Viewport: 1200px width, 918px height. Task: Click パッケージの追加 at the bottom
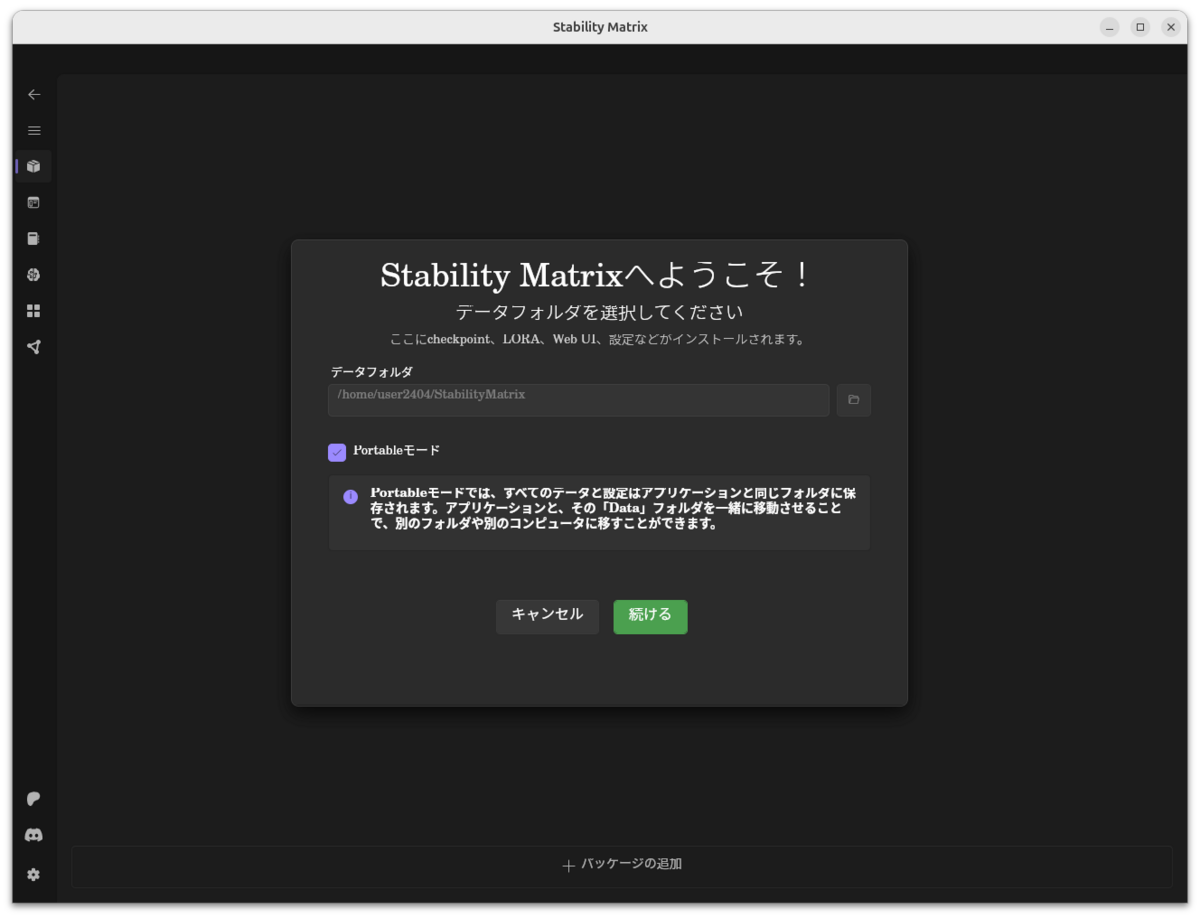pos(622,865)
